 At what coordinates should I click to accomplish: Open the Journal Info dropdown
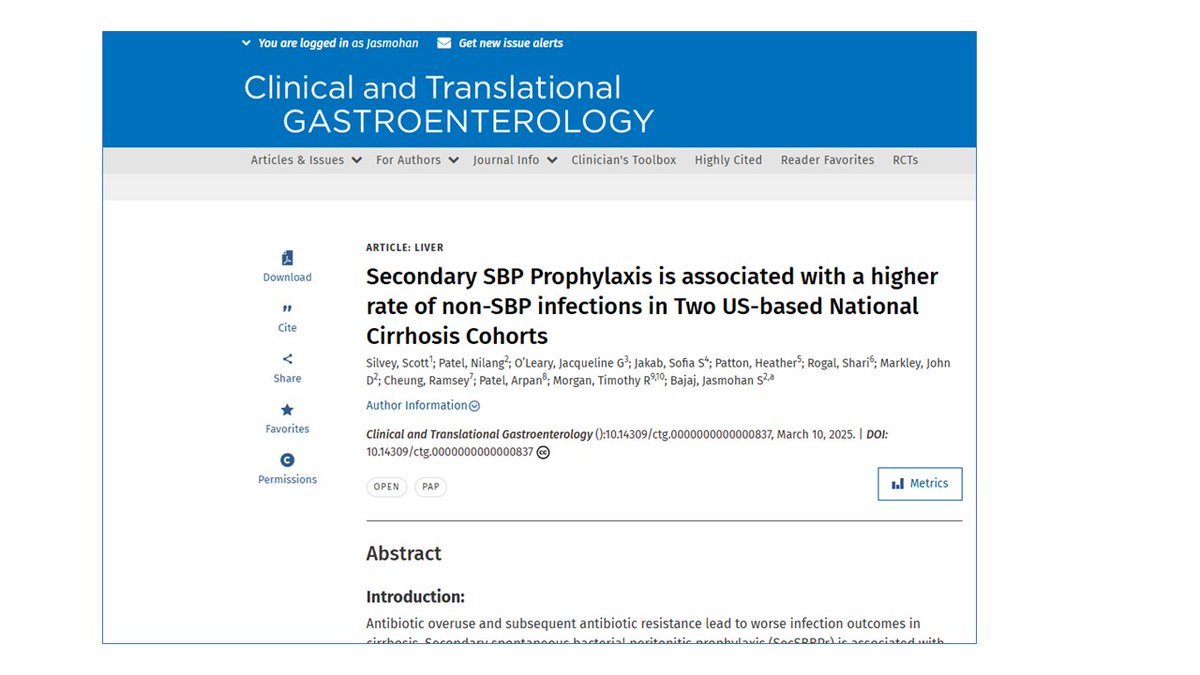(515, 160)
